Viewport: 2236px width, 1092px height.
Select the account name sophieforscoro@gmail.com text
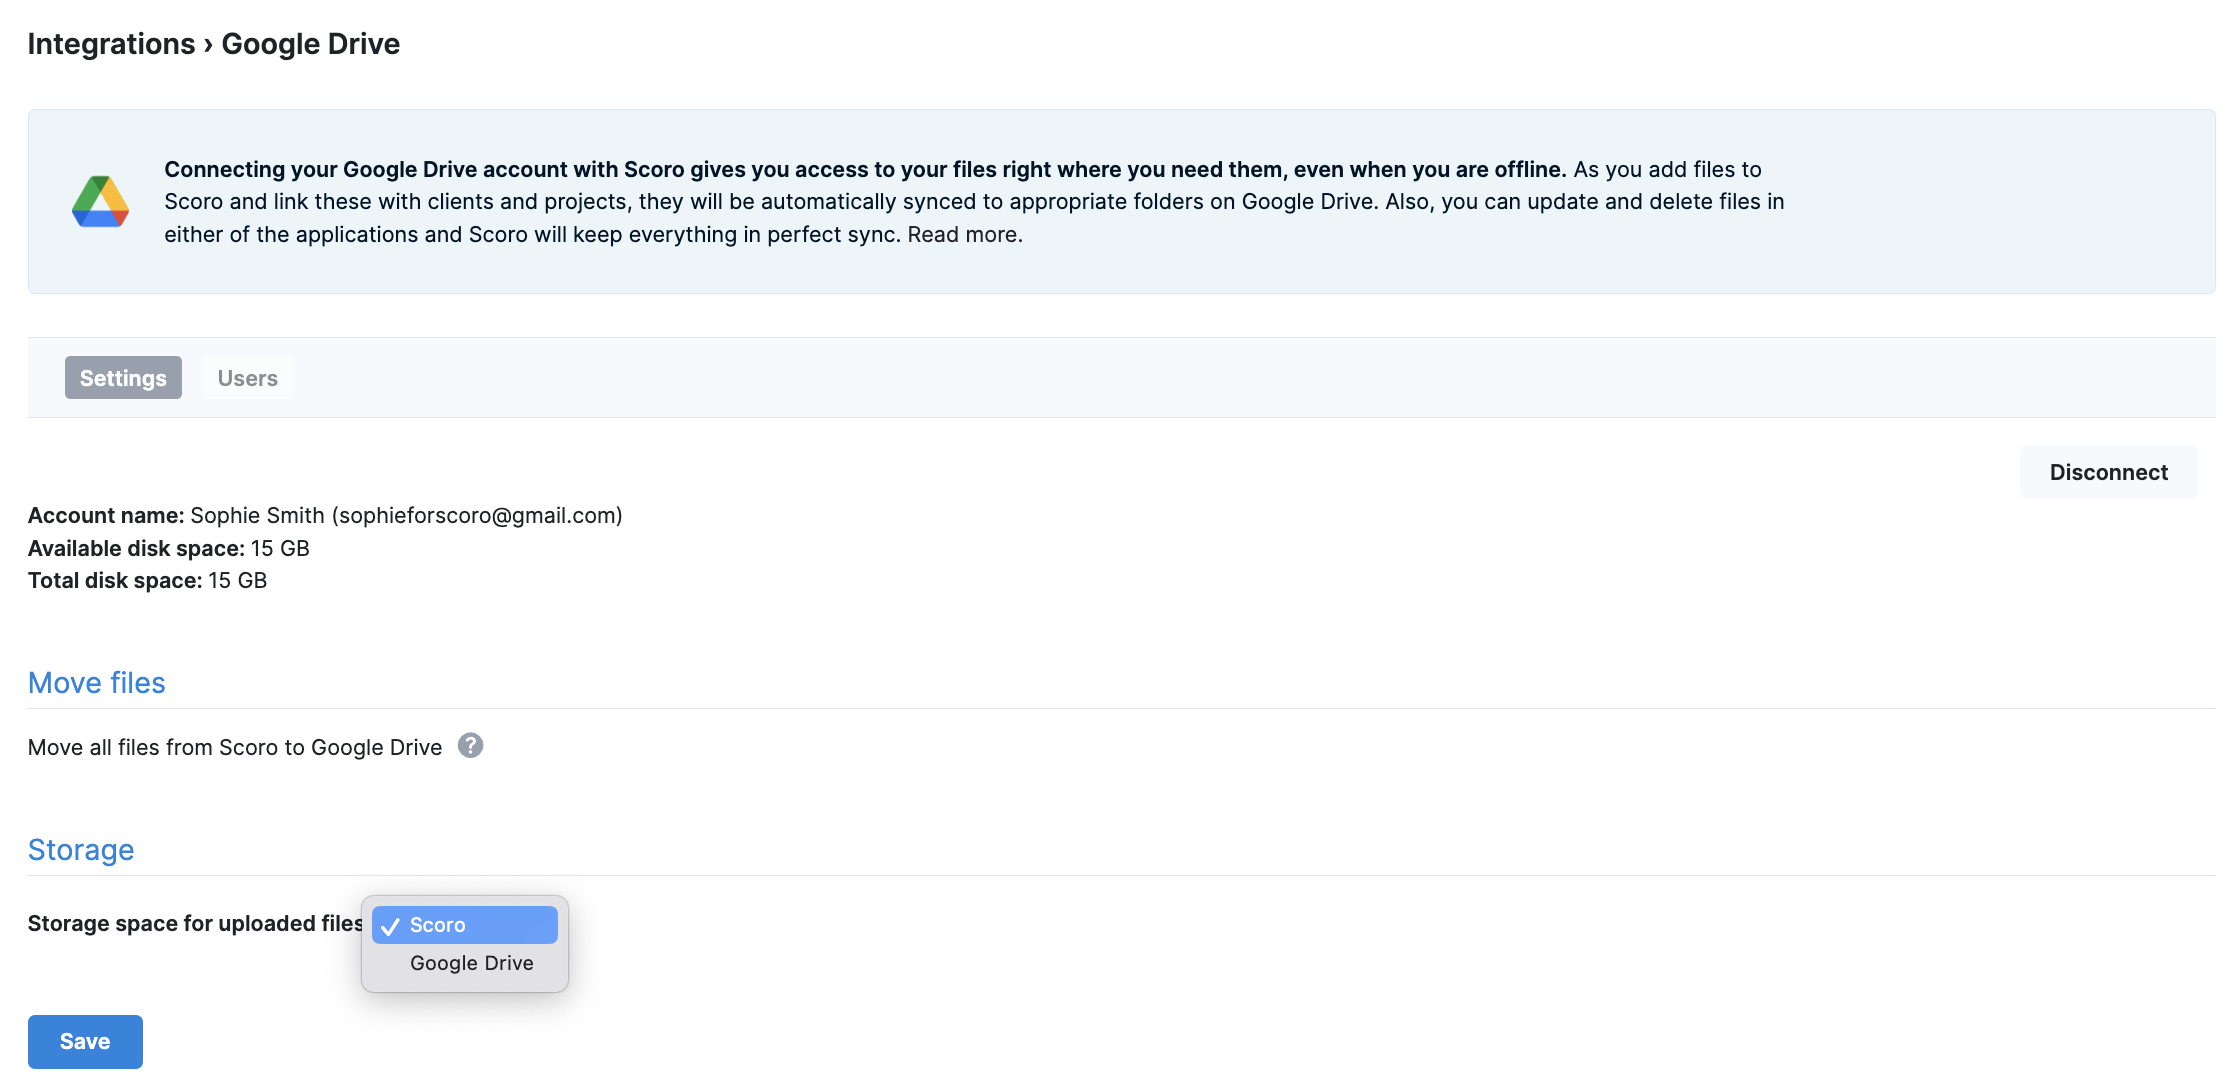[x=477, y=515]
